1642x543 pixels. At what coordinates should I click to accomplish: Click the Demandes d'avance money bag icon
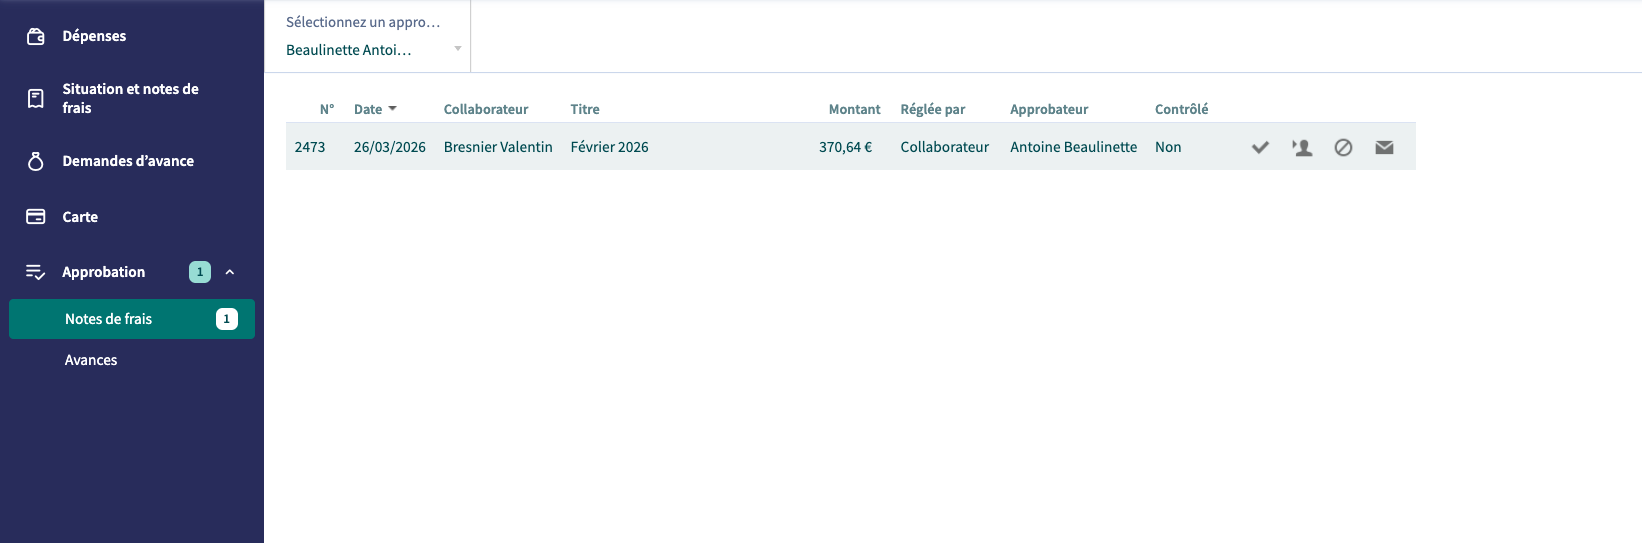(x=36, y=161)
